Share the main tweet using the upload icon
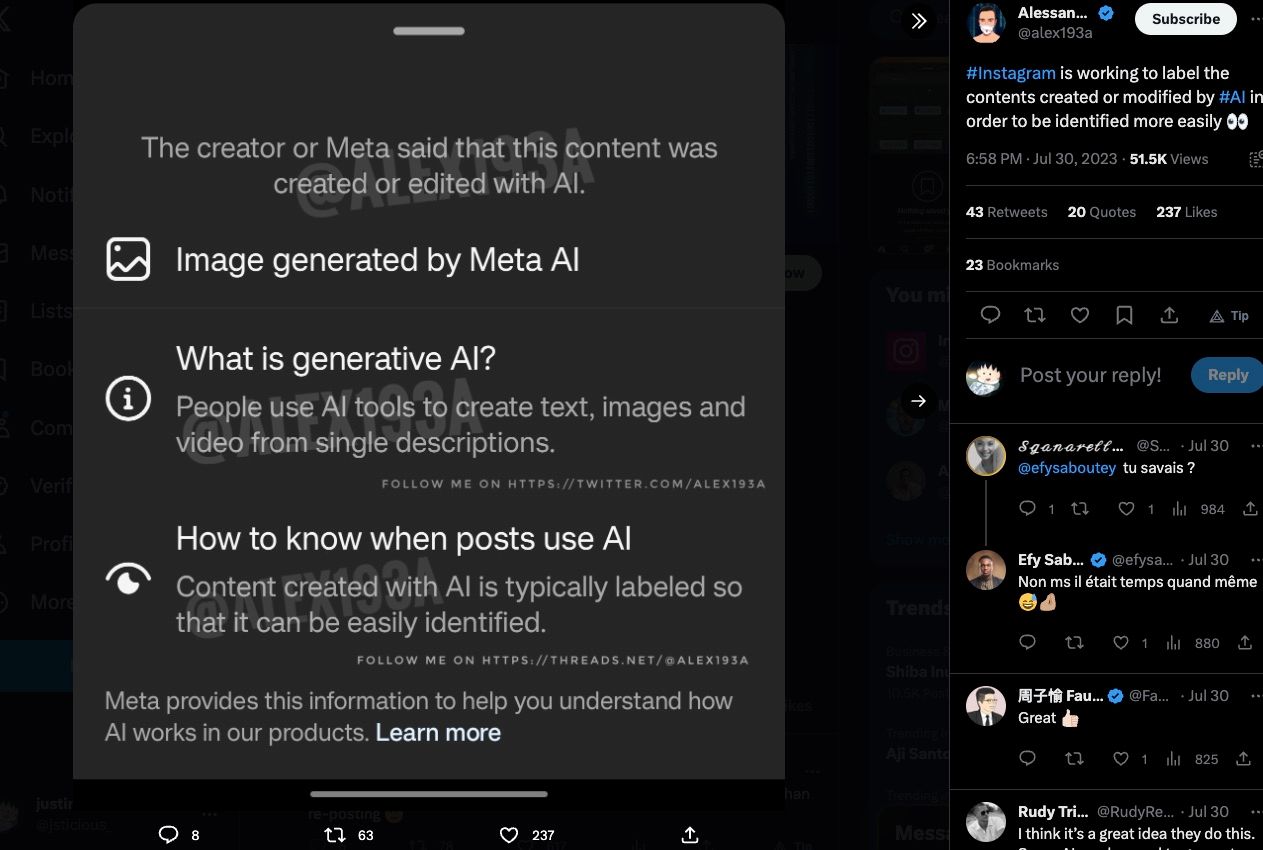The image size is (1263, 850). pyautogui.click(x=1169, y=315)
